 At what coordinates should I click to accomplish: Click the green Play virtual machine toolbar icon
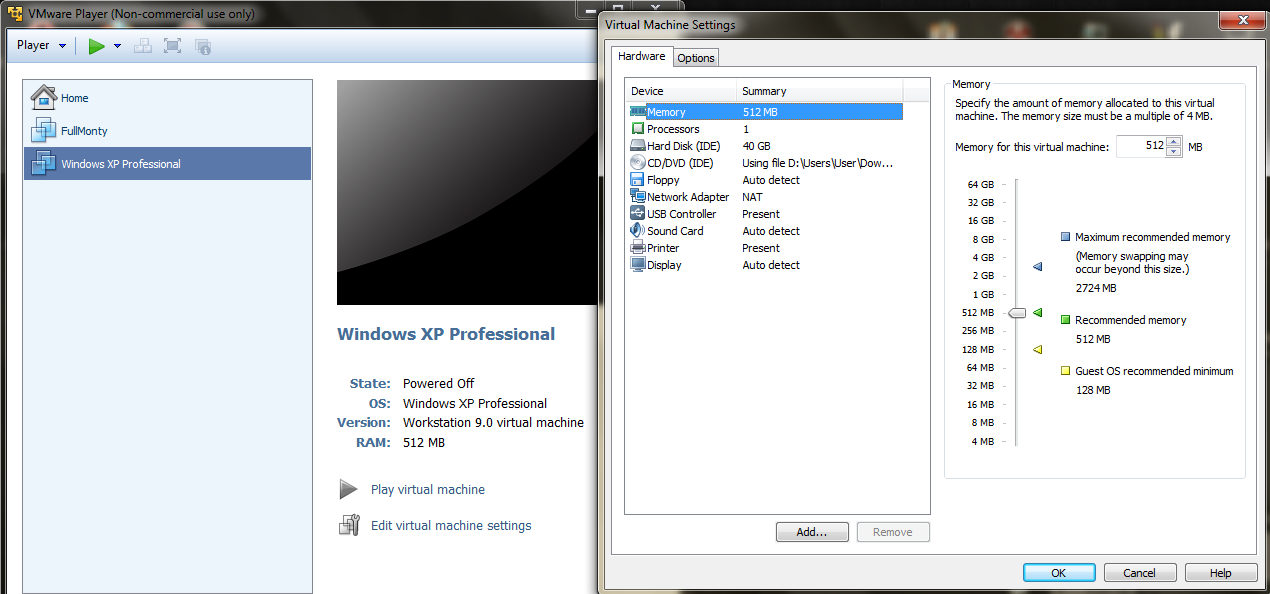[x=96, y=46]
